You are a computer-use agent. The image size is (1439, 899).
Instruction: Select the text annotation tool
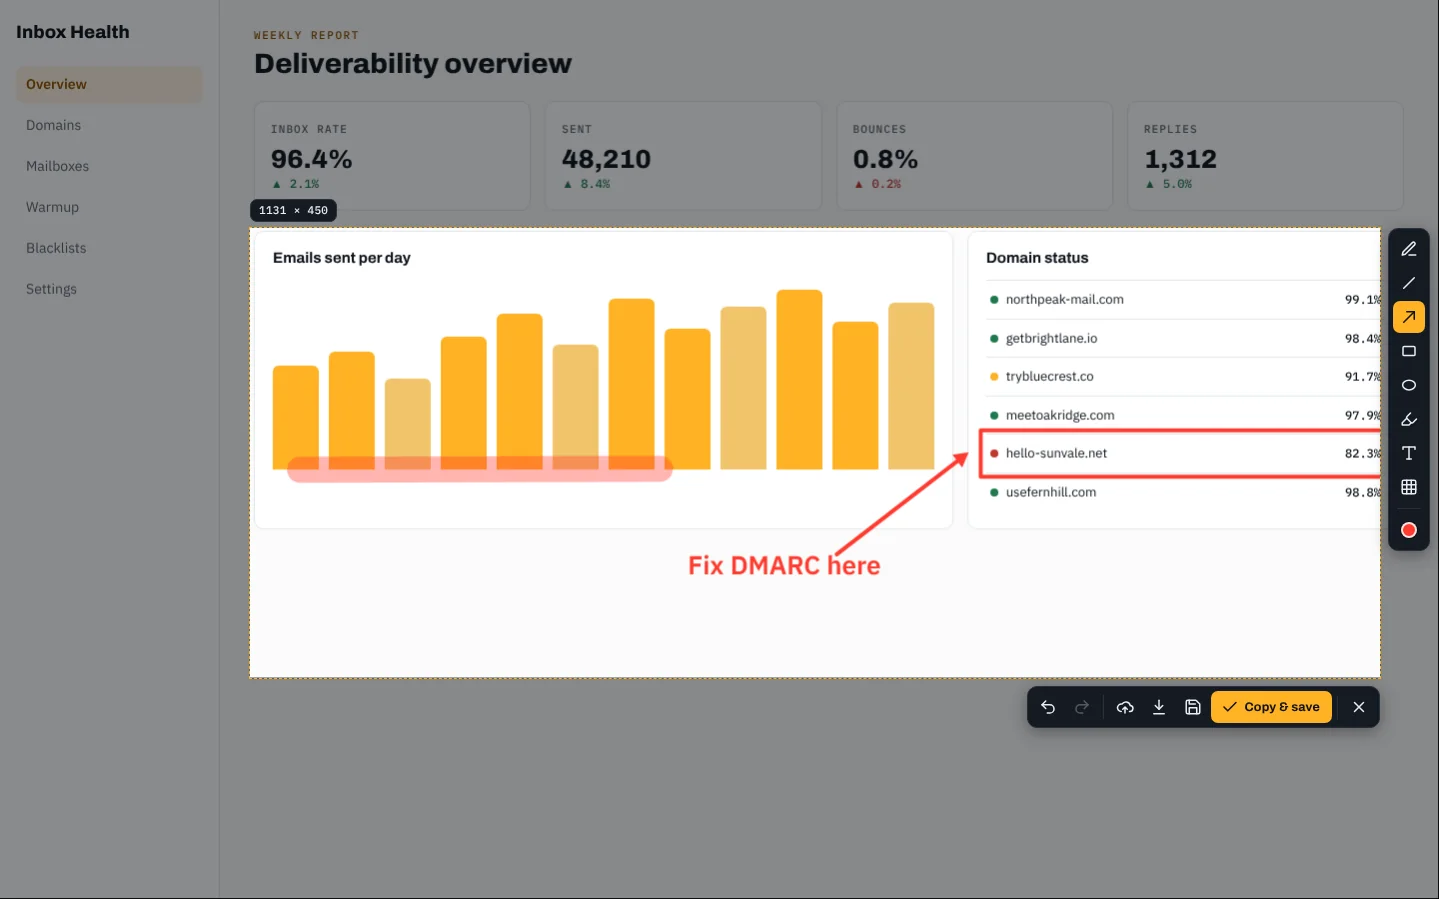click(x=1408, y=453)
